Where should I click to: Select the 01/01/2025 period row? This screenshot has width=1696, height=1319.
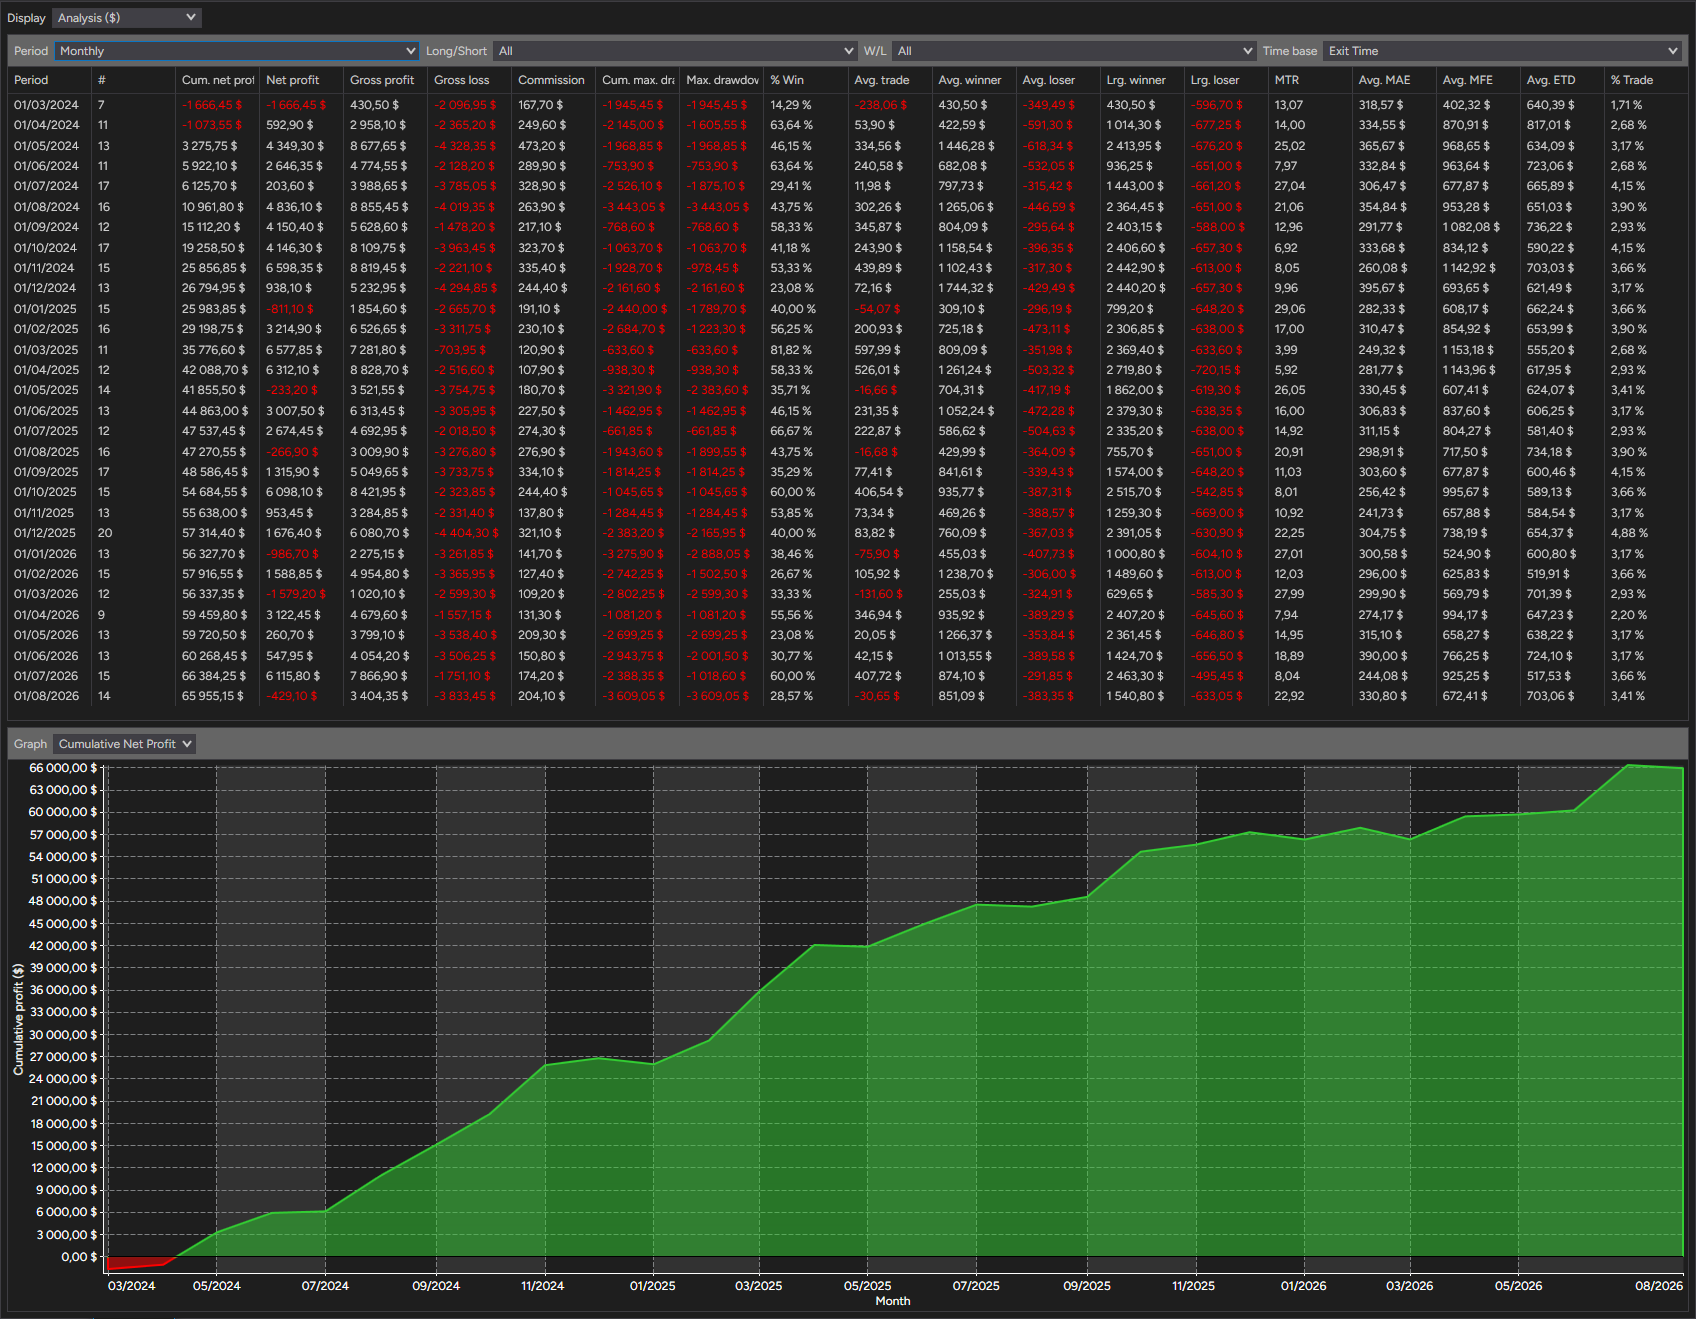coord(847,309)
